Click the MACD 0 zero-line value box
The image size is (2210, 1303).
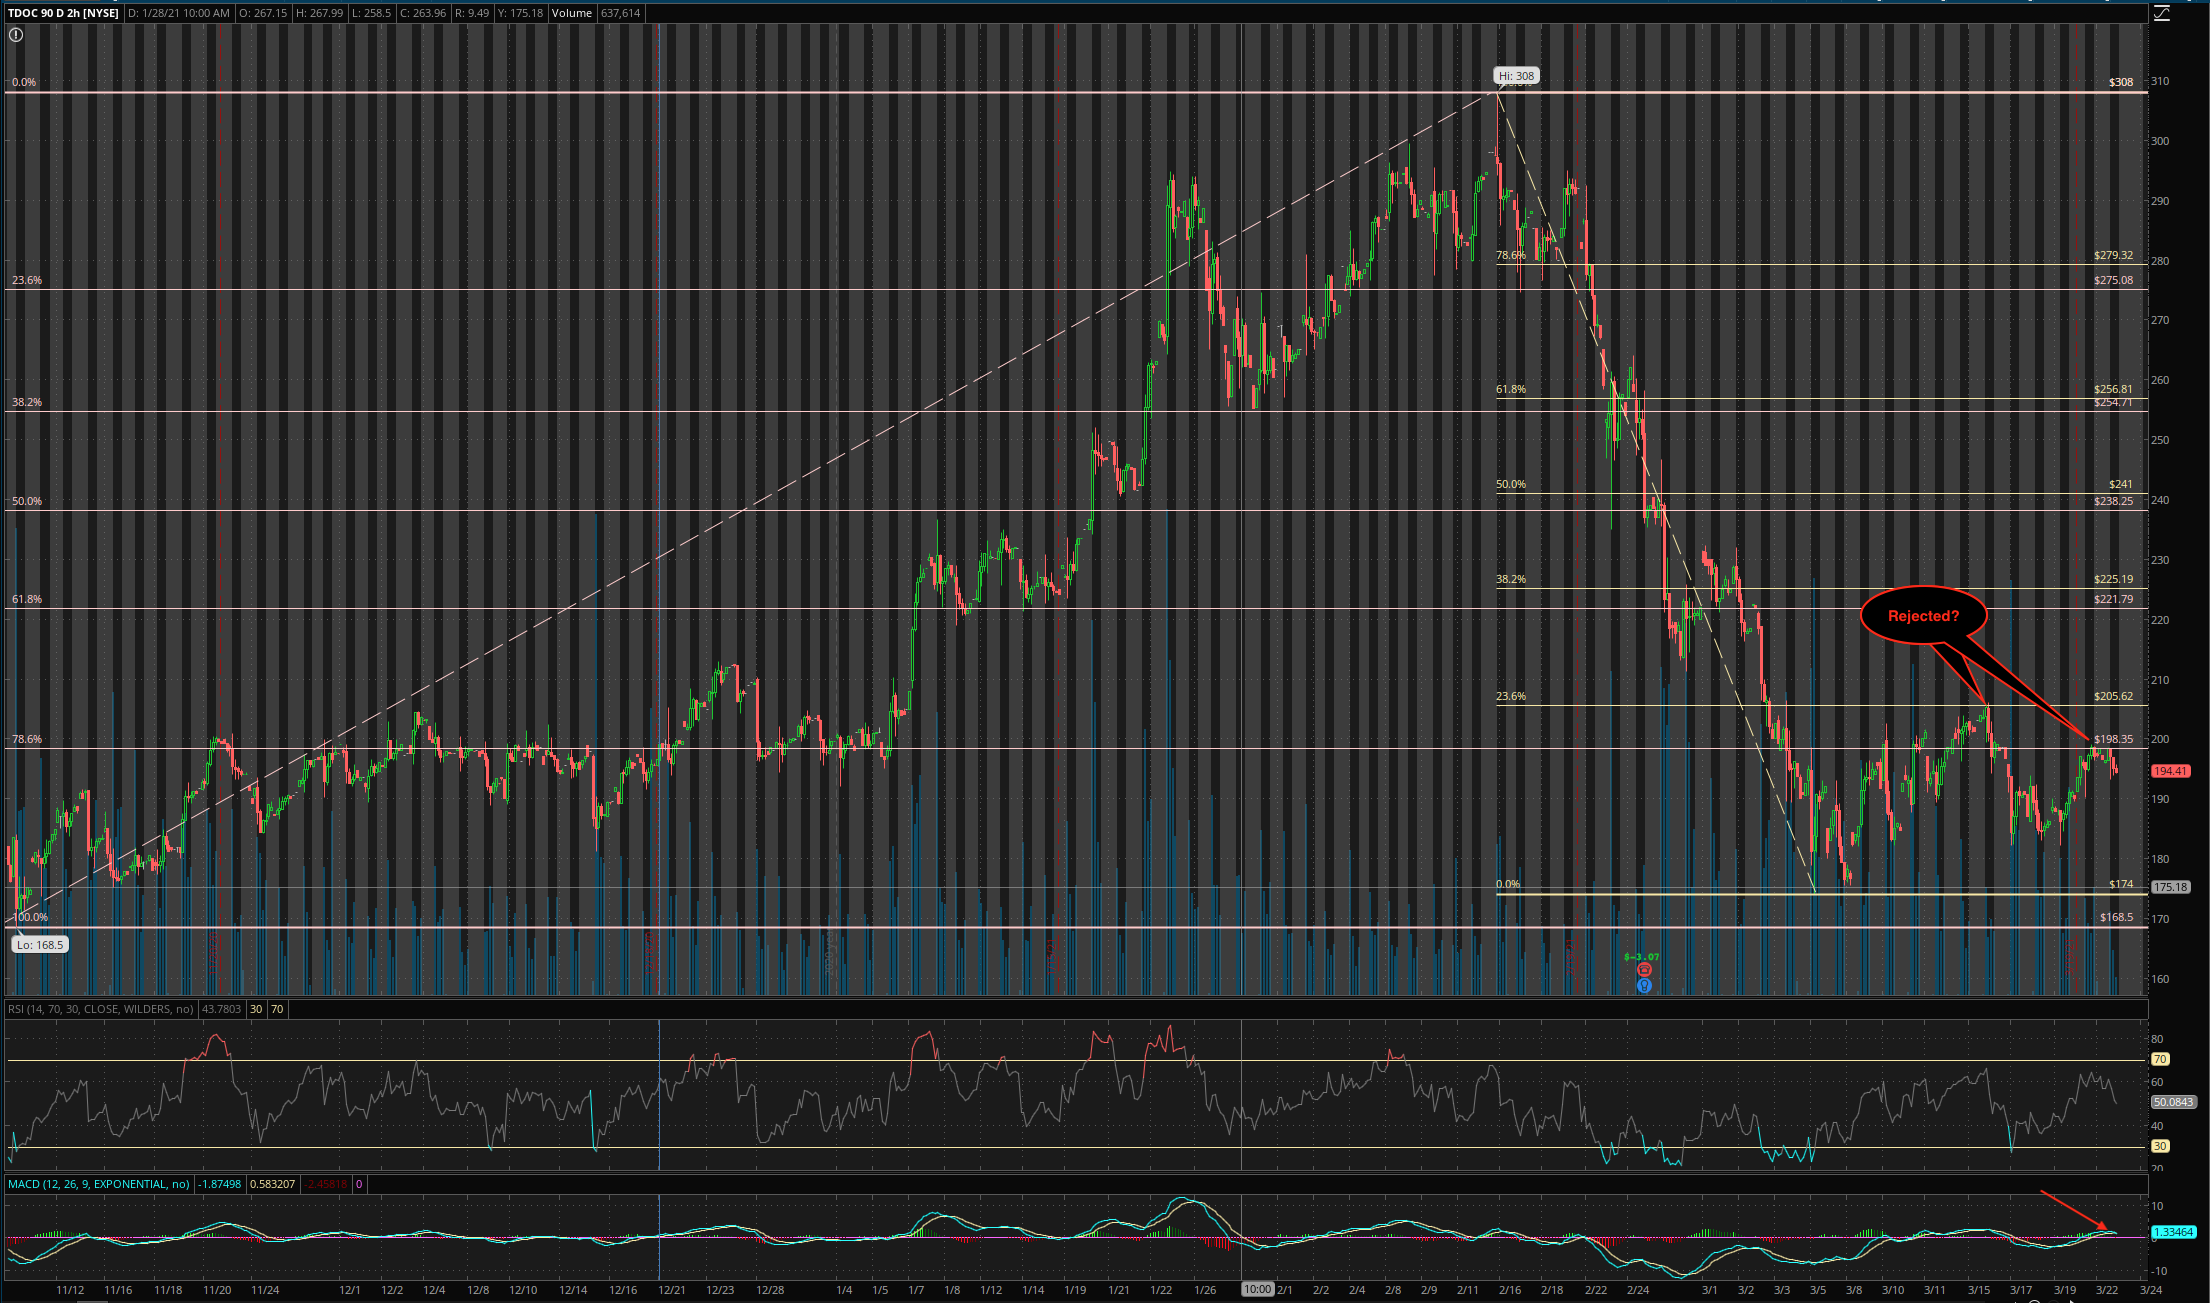[x=359, y=1184]
